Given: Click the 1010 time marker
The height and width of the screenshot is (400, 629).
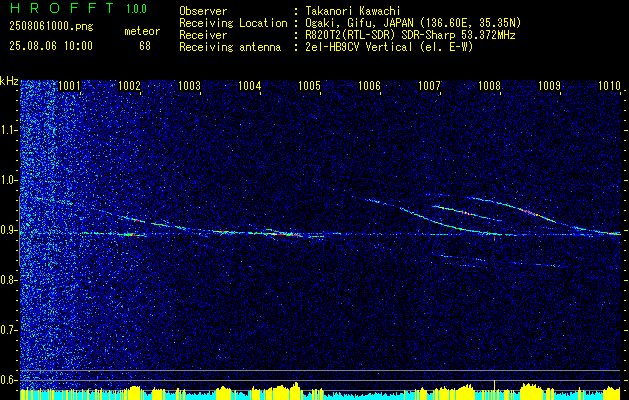Looking at the screenshot, I should pyautogui.click(x=609, y=86).
